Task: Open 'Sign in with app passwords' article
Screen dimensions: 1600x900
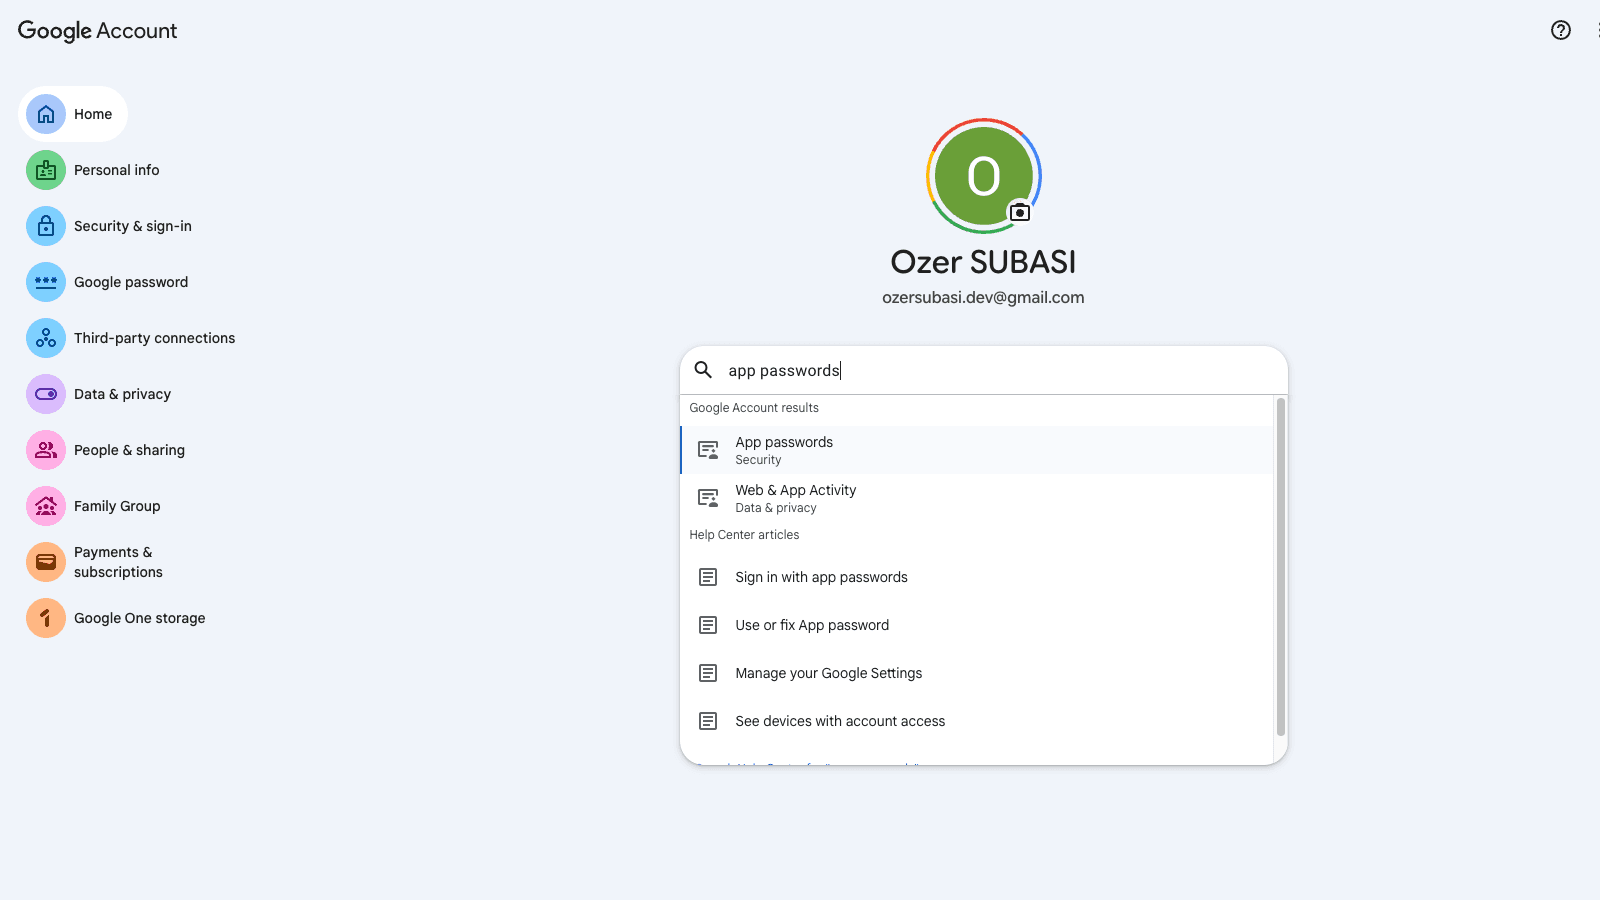Action: coord(821,577)
